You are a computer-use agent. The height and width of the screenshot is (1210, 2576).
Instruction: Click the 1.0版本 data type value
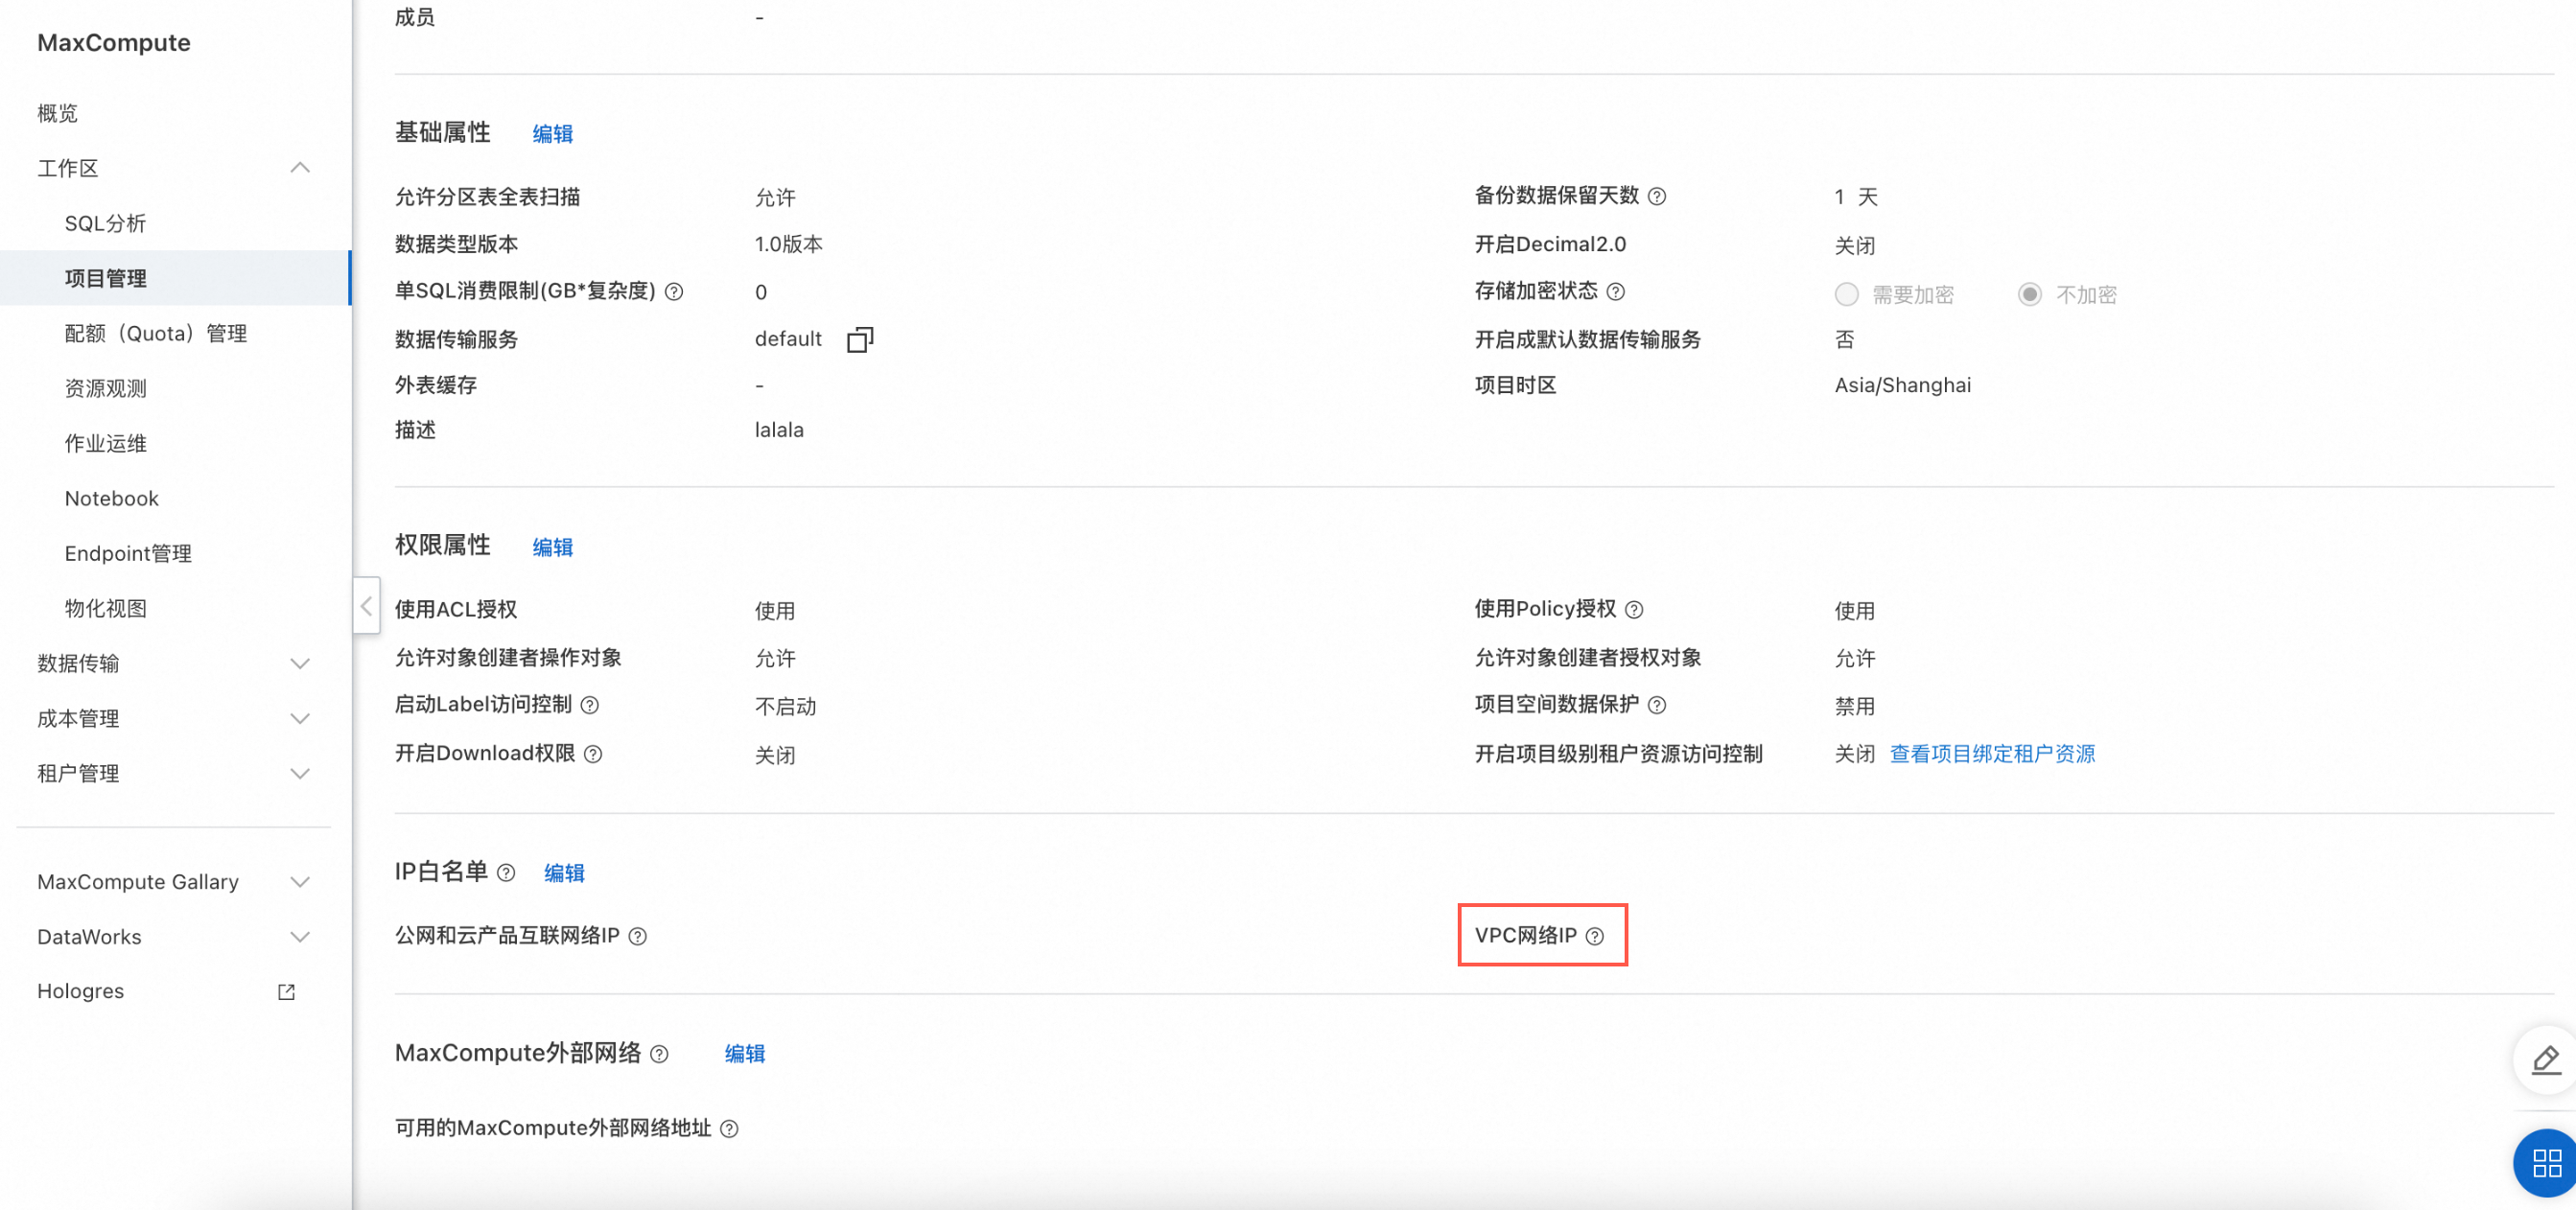(789, 244)
